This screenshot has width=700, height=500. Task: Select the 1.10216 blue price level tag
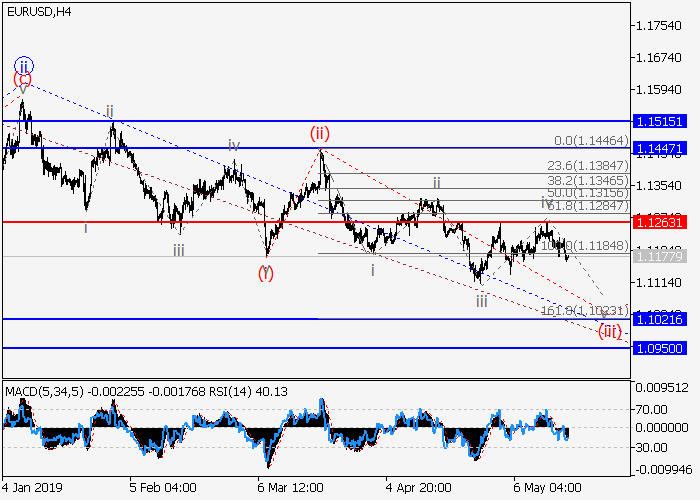point(664,319)
